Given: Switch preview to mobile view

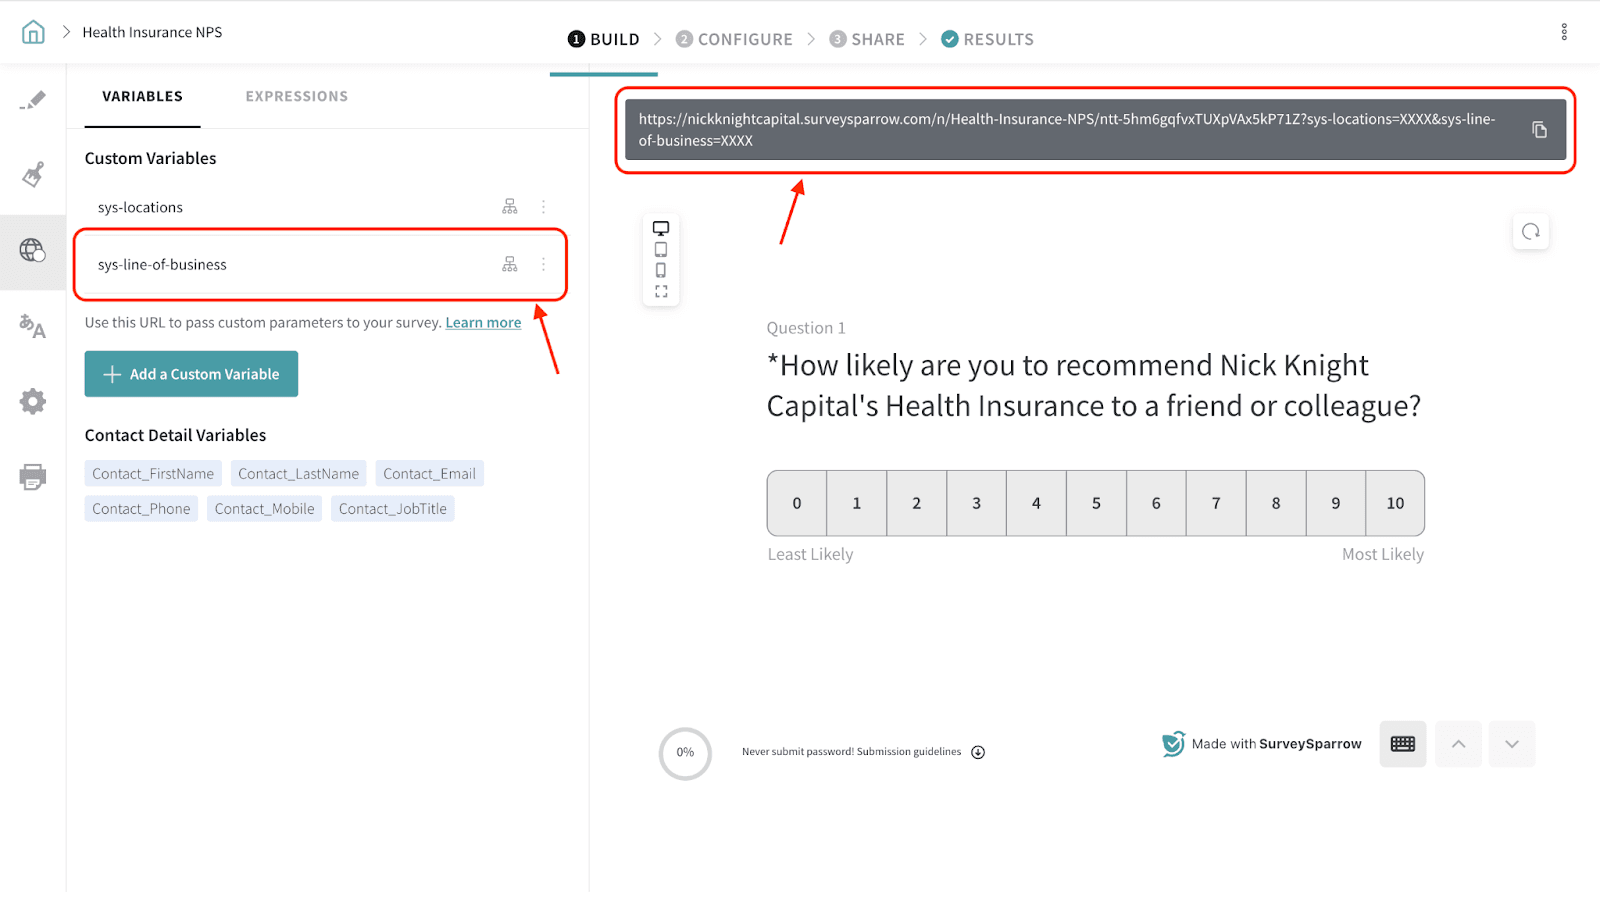Looking at the screenshot, I should coord(661,271).
